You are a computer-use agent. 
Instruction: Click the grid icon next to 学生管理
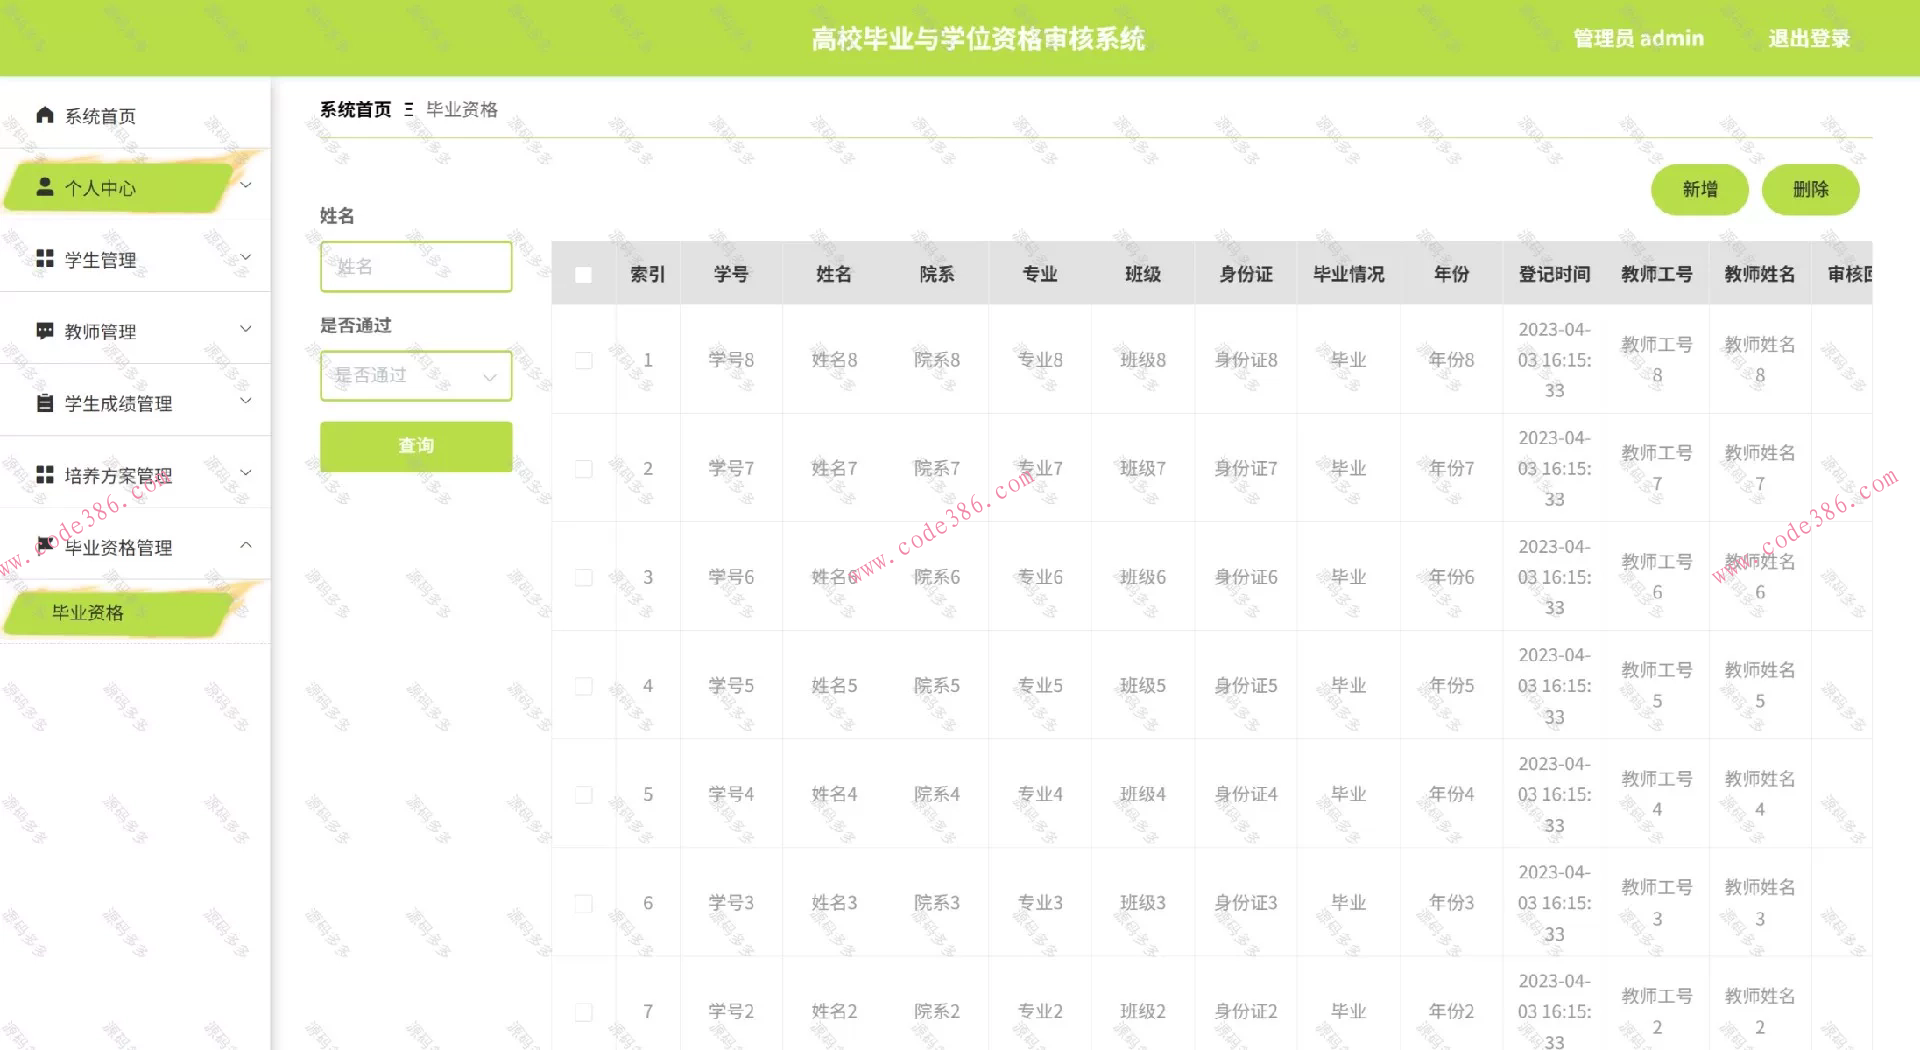44,258
